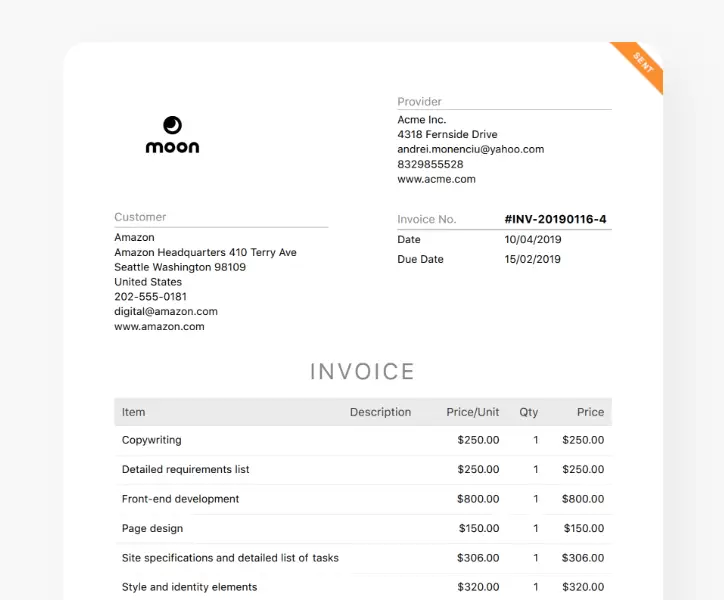724x600 pixels.
Task: Click the 'Due Date' label
Action: point(420,259)
